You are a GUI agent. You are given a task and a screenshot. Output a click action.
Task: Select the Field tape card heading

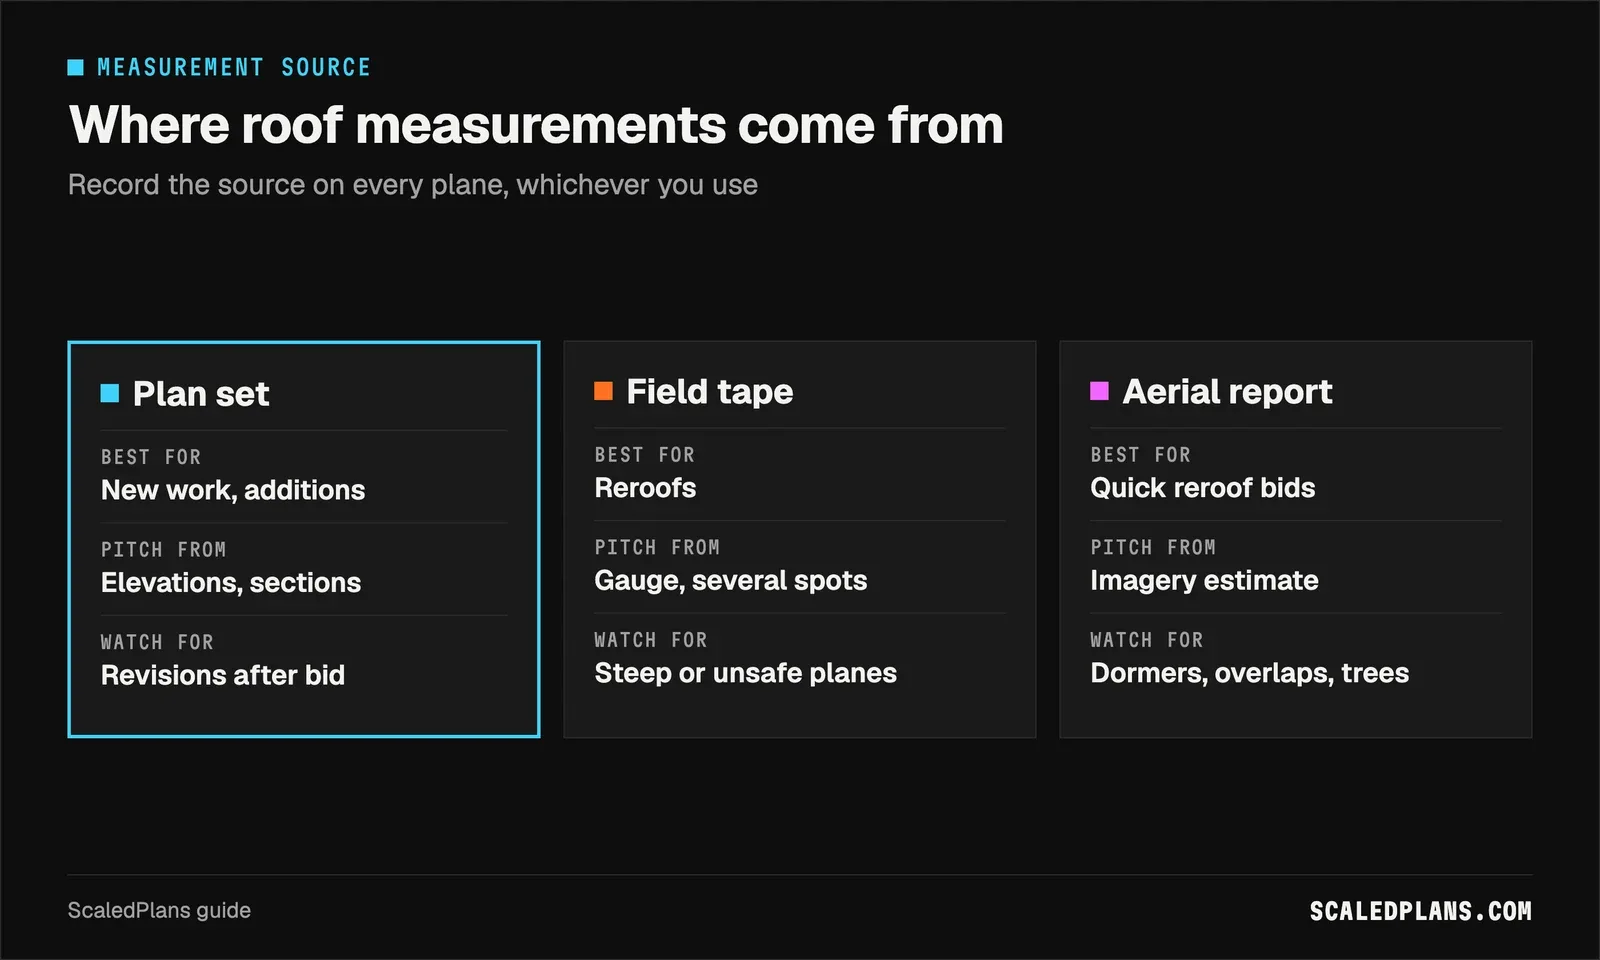(x=710, y=392)
